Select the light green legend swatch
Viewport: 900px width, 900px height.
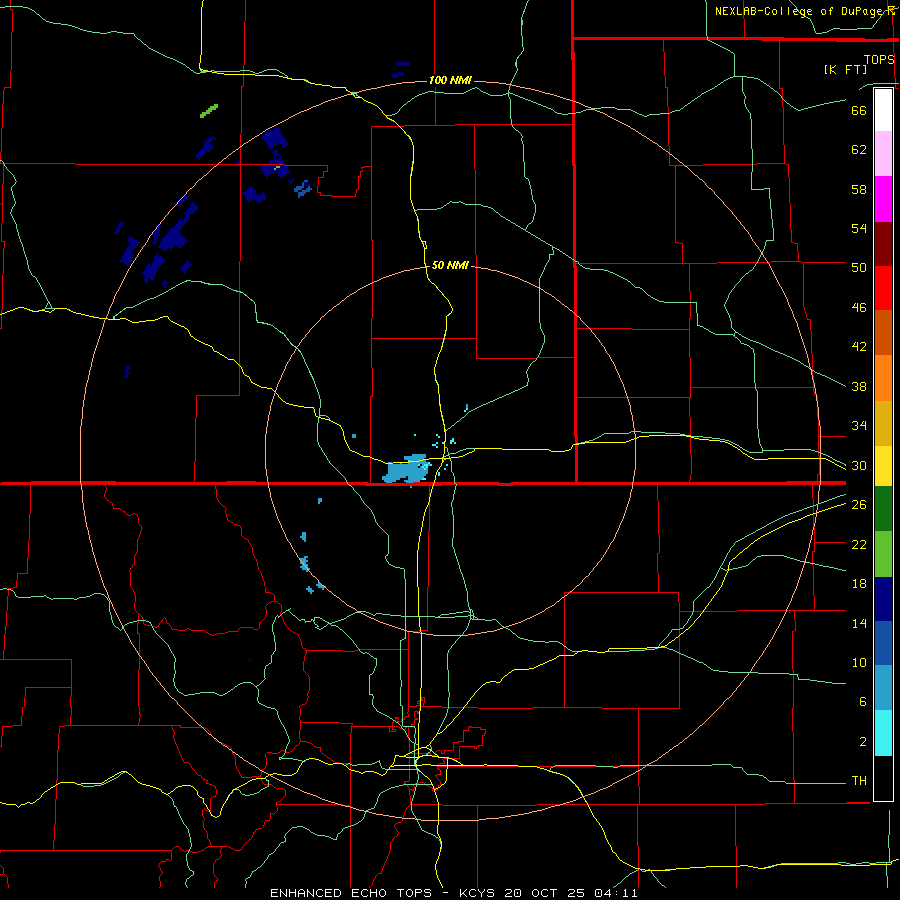[x=883, y=554]
